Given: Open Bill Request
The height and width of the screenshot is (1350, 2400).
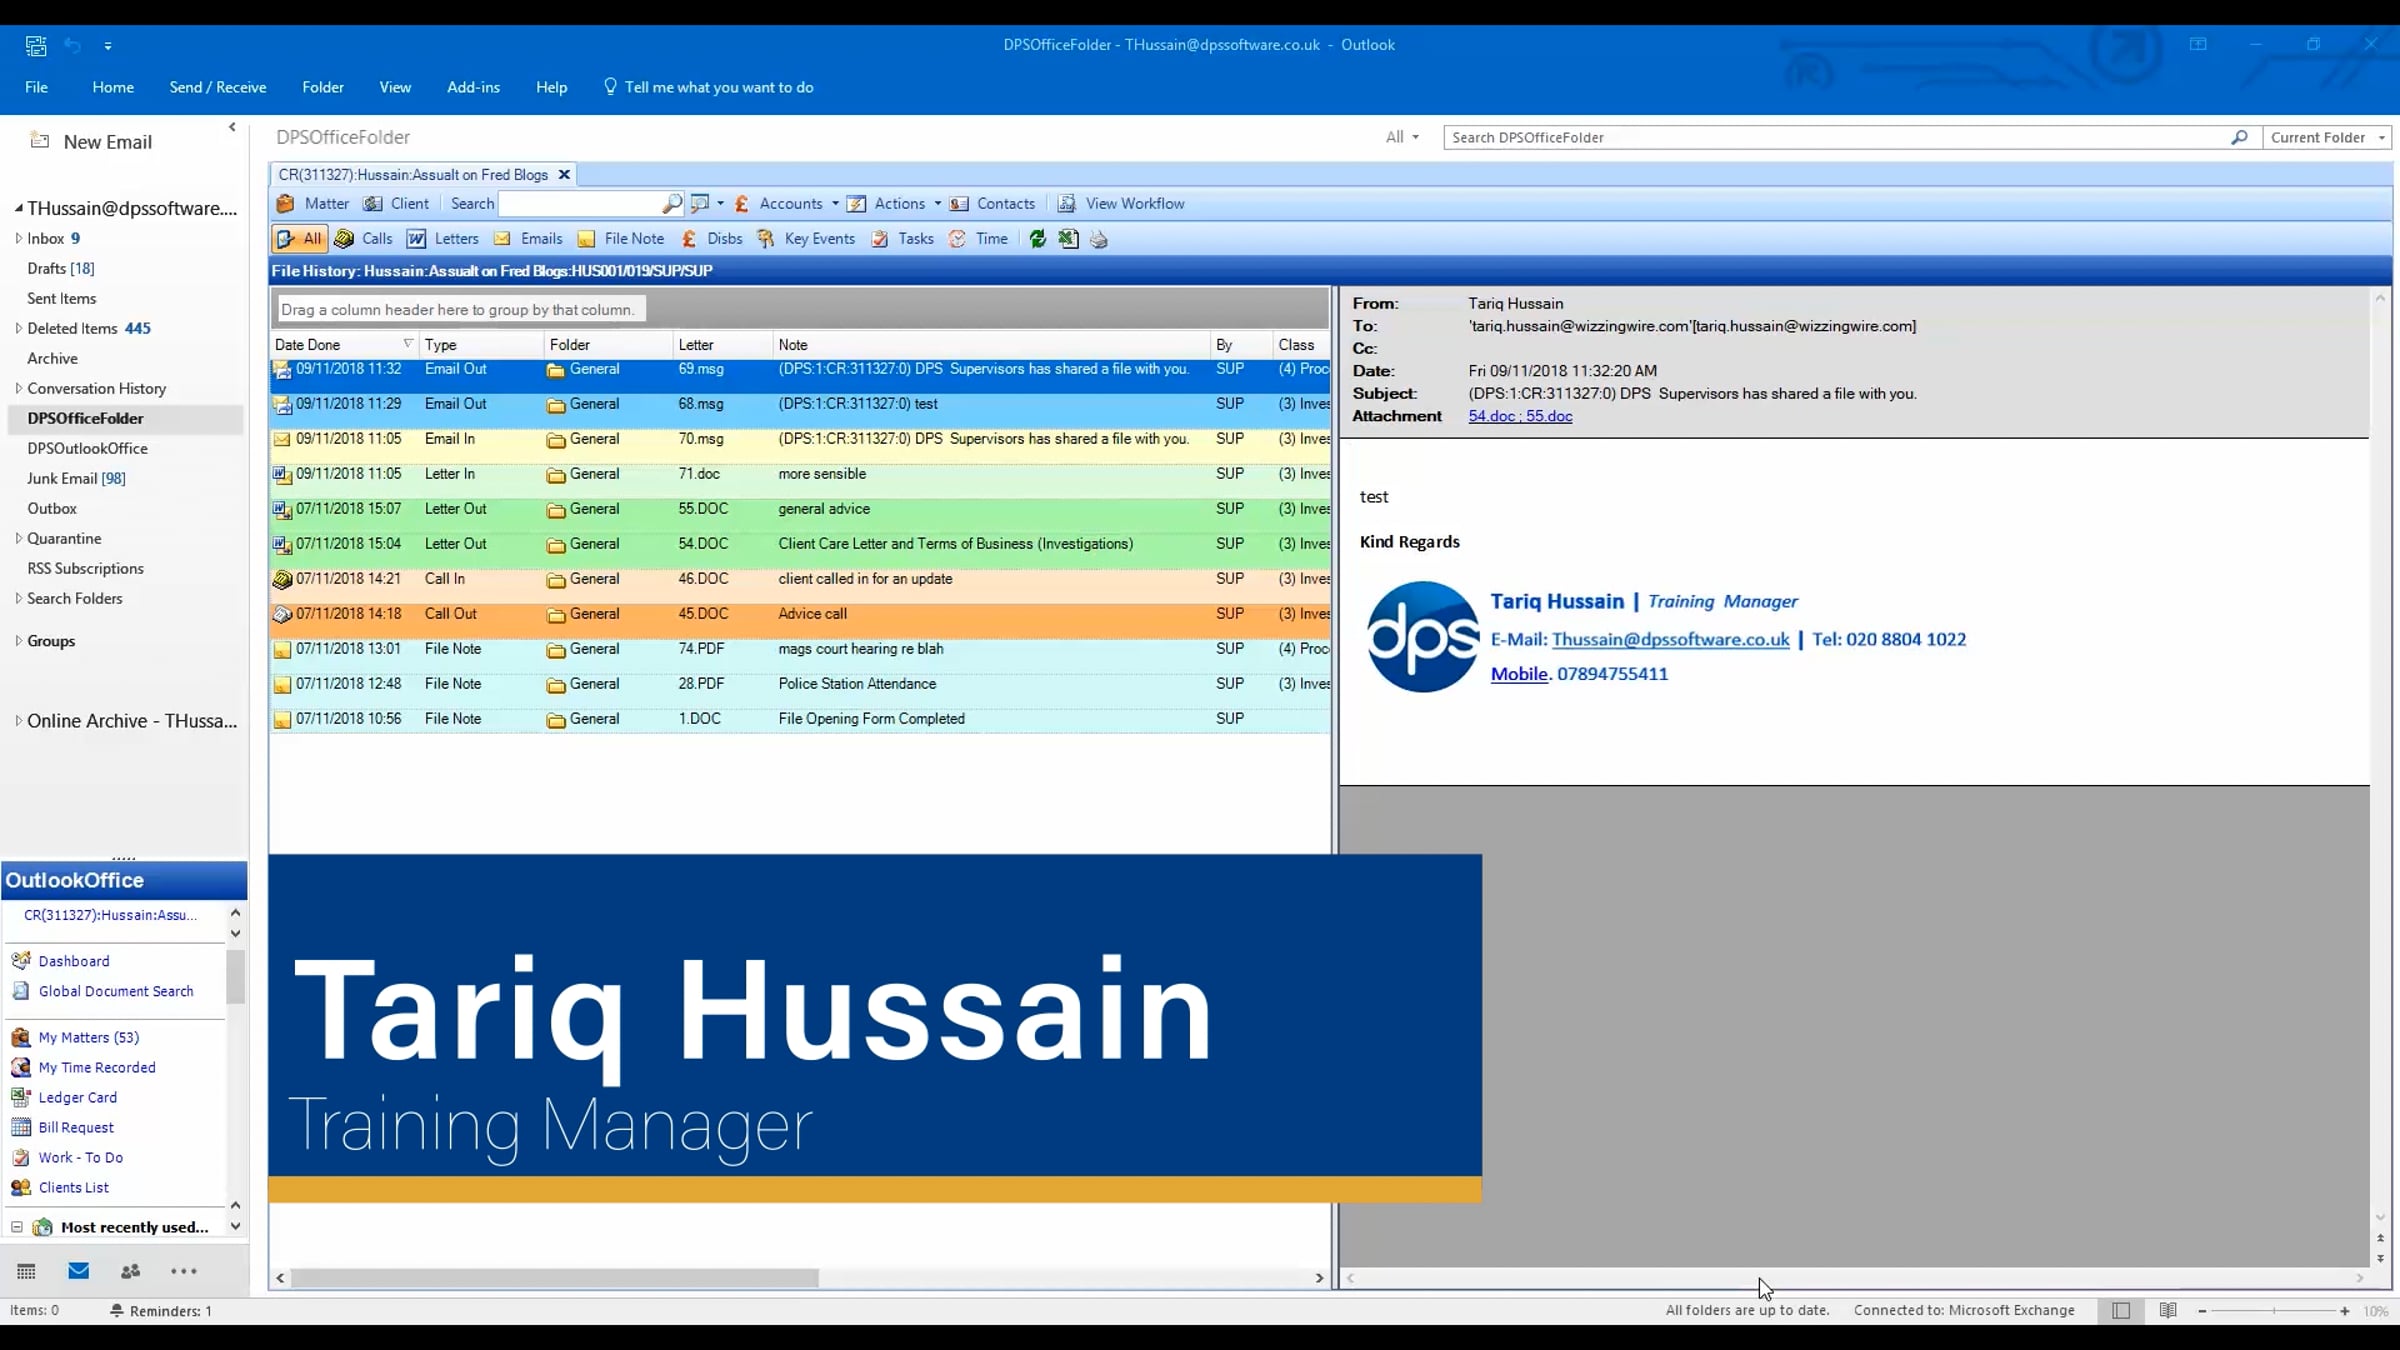Looking at the screenshot, I should coord(62,1128).
